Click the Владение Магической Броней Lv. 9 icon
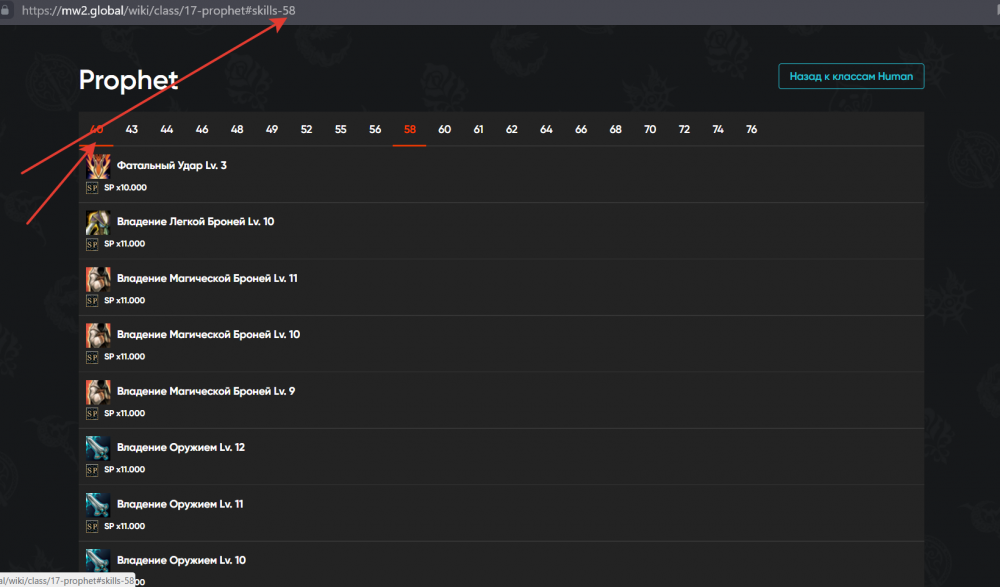The height and width of the screenshot is (587, 1000). (x=97, y=392)
